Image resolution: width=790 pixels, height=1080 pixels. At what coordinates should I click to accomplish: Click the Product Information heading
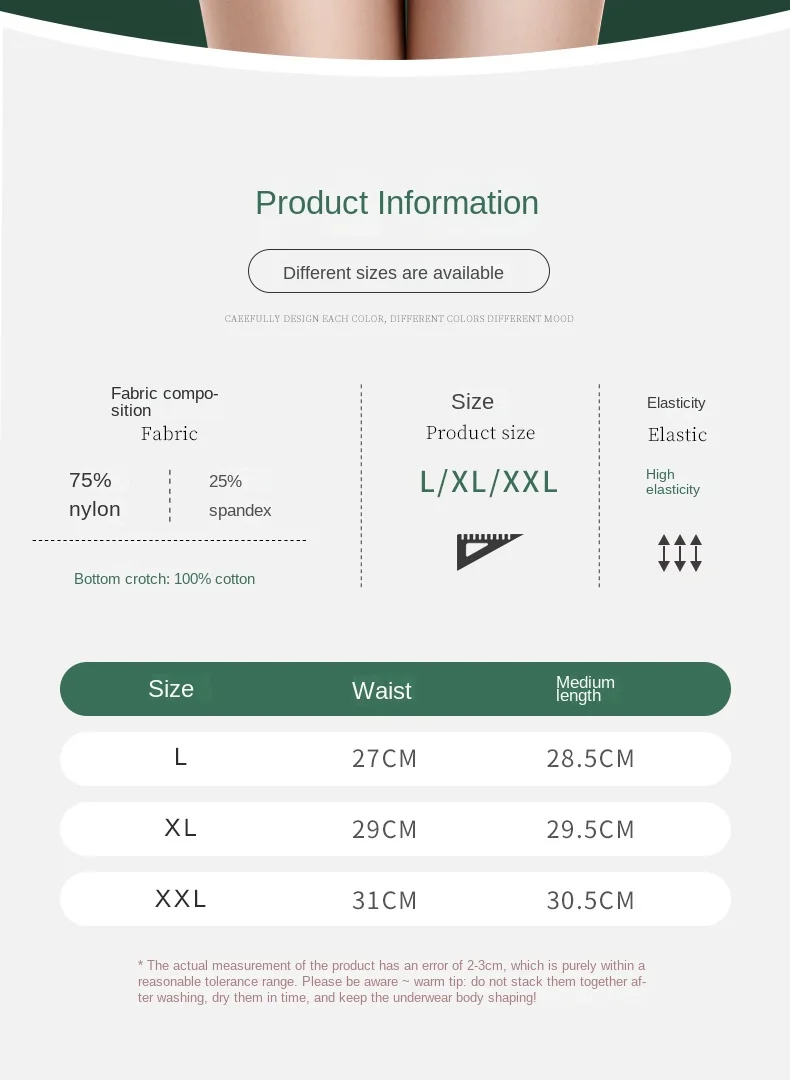click(397, 202)
